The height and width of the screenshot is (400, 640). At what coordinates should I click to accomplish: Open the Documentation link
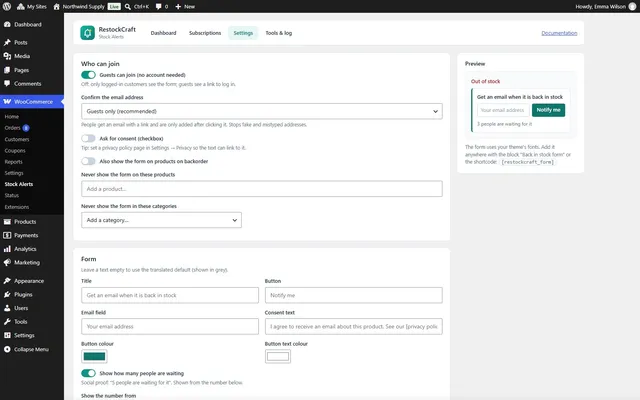559,33
